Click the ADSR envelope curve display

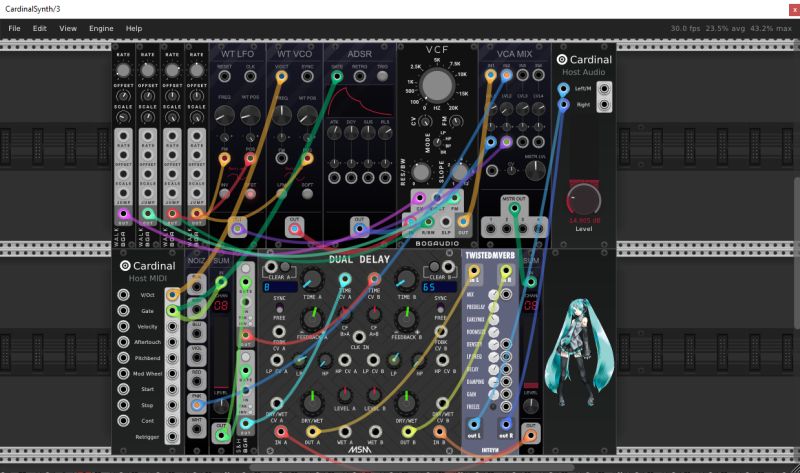(x=360, y=101)
